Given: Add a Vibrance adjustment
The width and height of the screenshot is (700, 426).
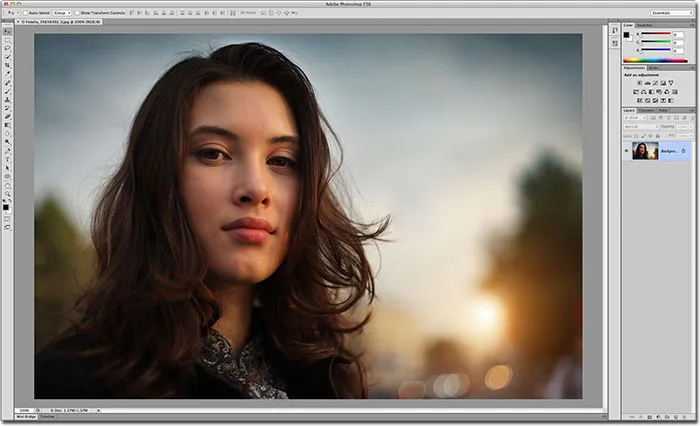Looking at the screenshot, I should (671, 83).
